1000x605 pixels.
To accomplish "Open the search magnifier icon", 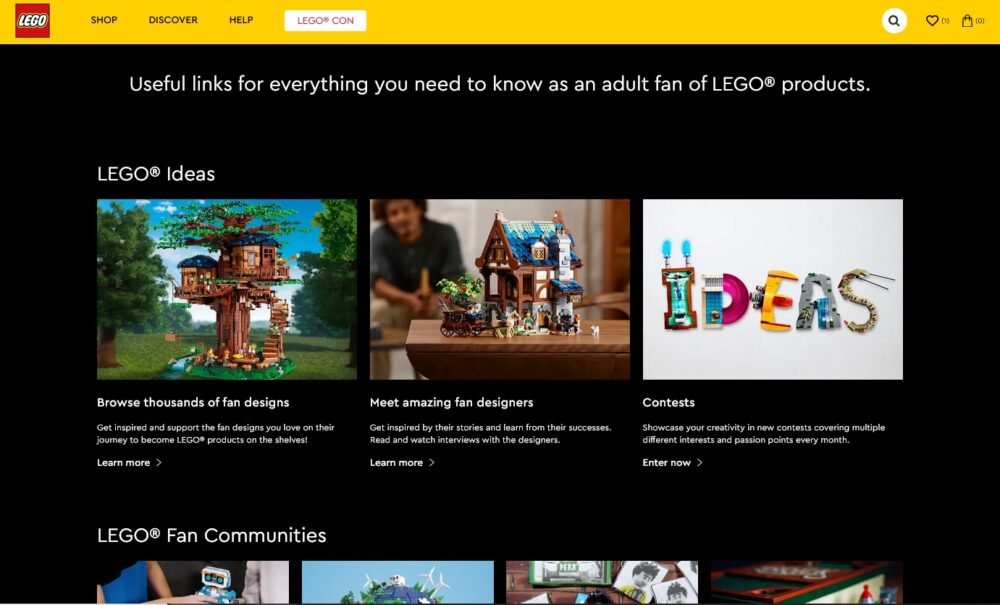I will (894, 21).
